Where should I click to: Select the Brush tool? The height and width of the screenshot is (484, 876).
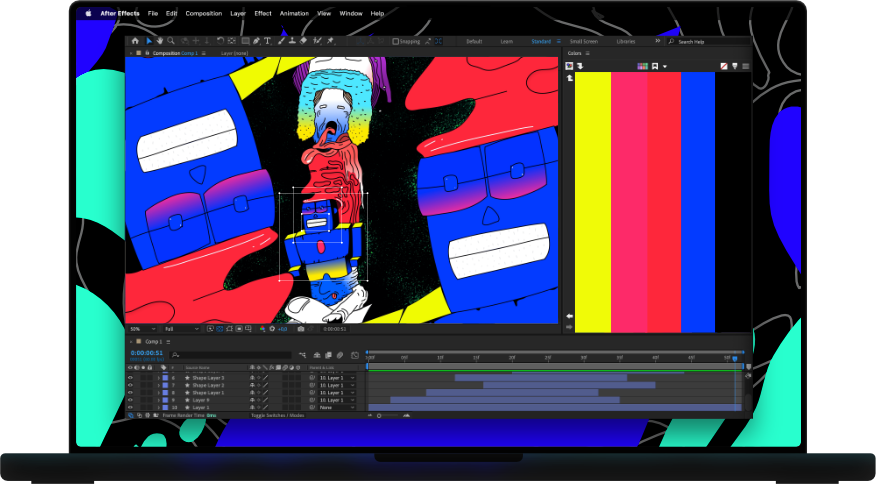click(x=282, y=41)
